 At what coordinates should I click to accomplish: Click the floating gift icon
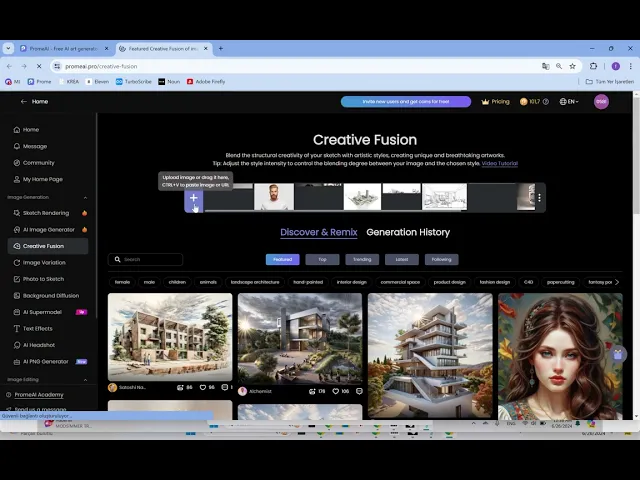pyautogui.click(x=618, y=354)
